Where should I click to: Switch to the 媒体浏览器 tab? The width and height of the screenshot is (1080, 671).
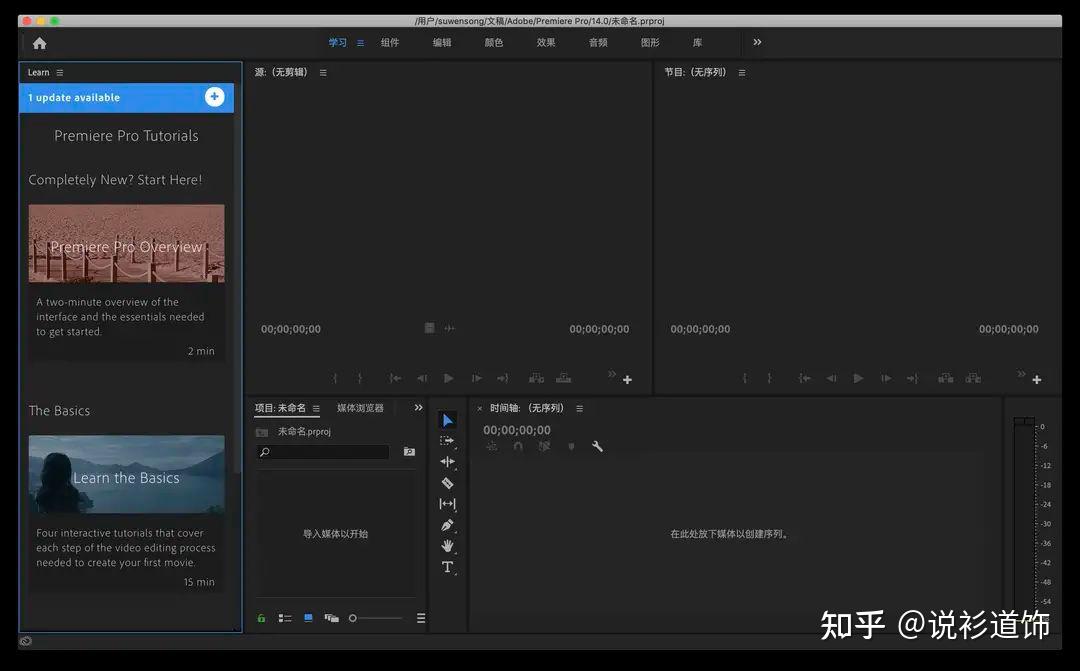tap(360, 408)
